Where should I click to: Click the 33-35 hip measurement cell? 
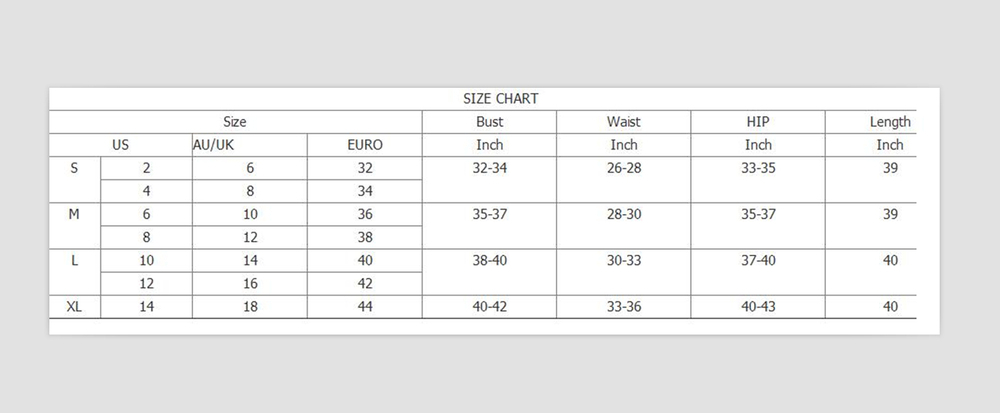[x=758, y=168]
